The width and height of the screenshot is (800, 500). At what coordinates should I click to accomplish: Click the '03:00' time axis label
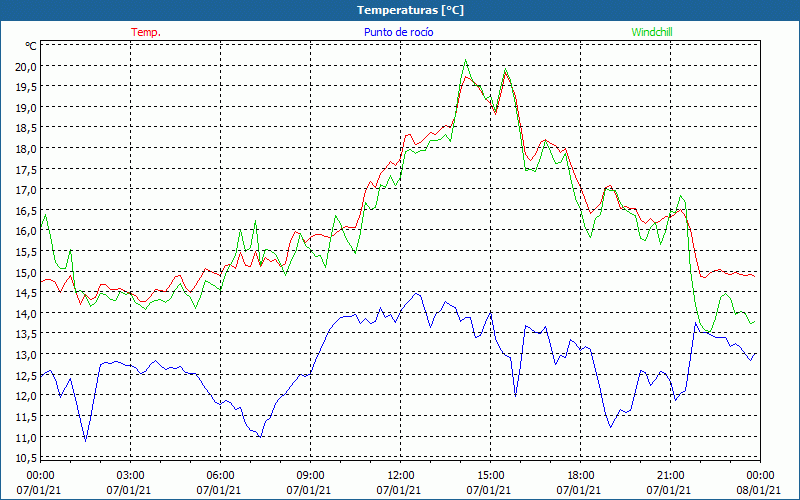[x=131, y=476]
